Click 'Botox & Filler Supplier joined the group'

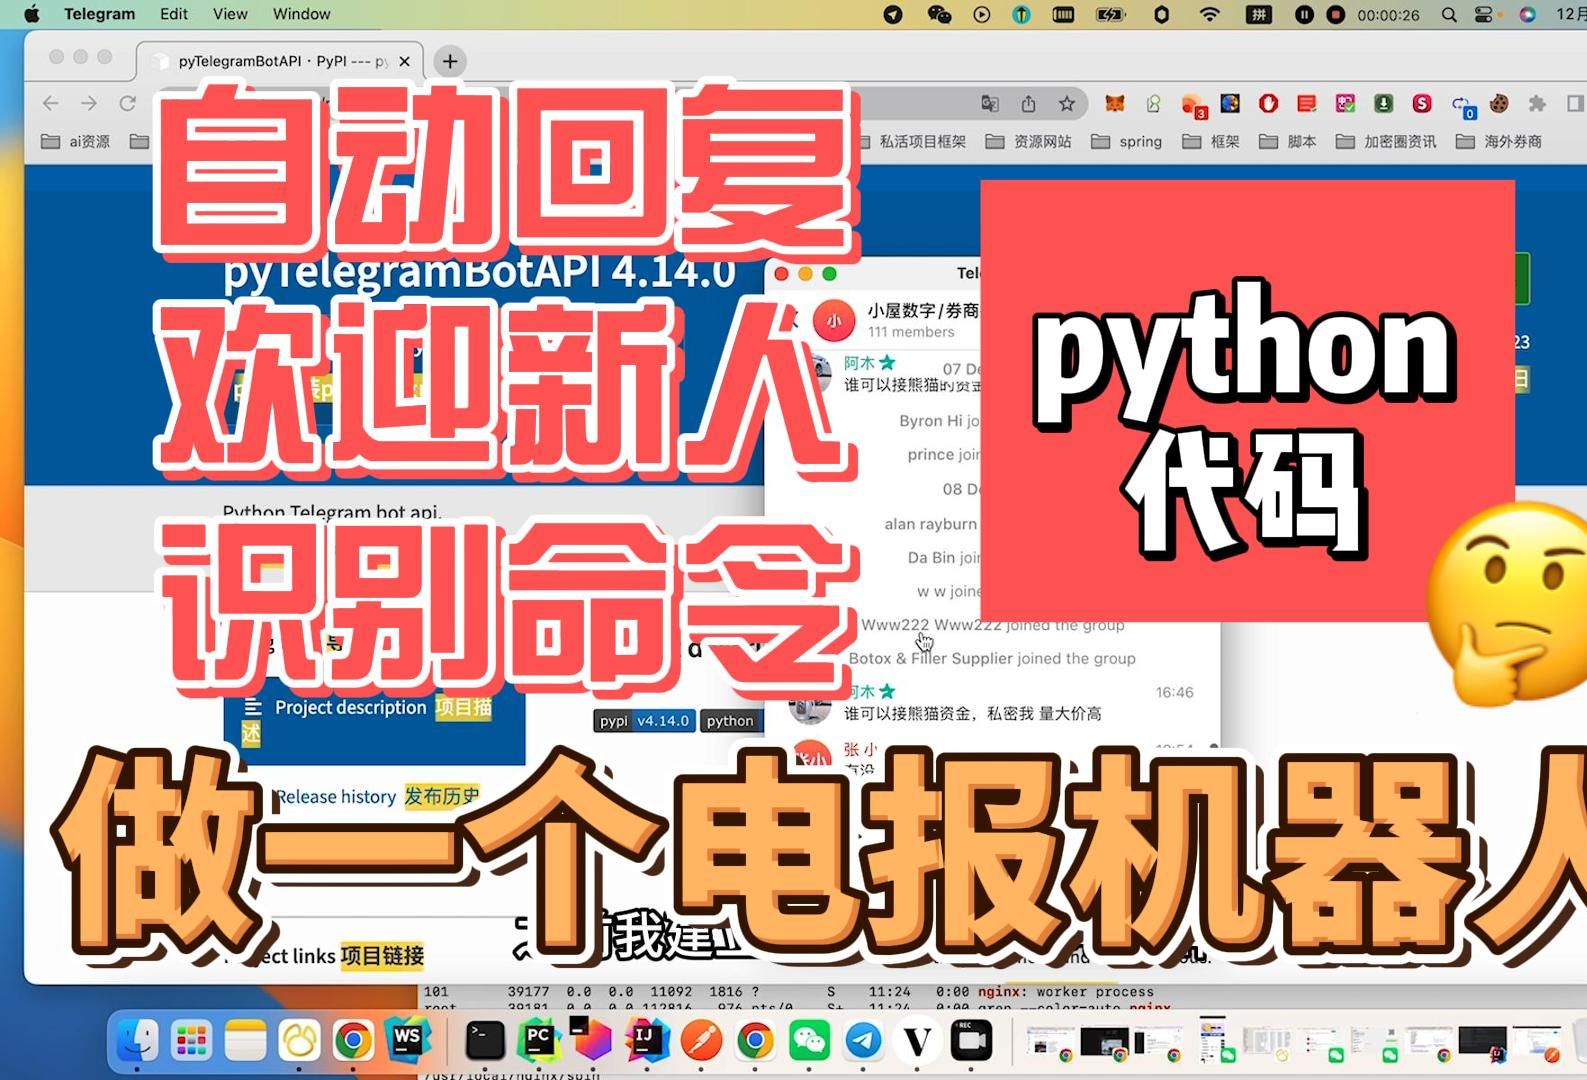click(x=992, y=658)
